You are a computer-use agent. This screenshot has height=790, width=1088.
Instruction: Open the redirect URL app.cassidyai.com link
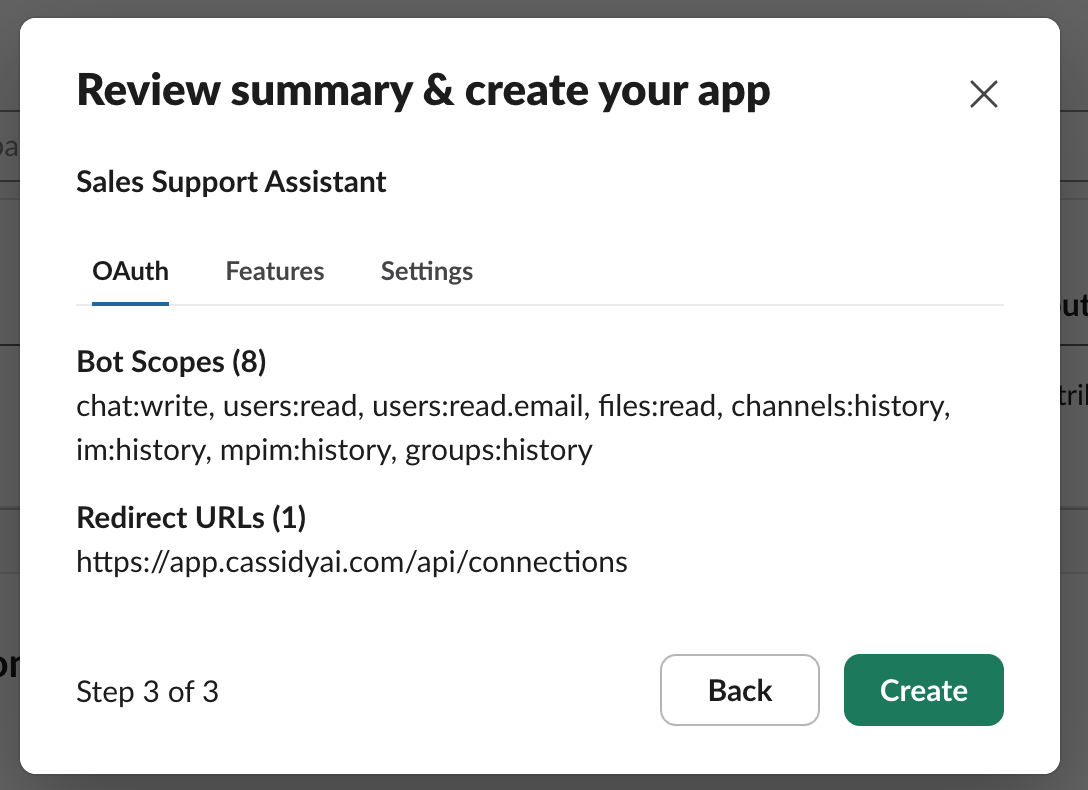(352, 561)
